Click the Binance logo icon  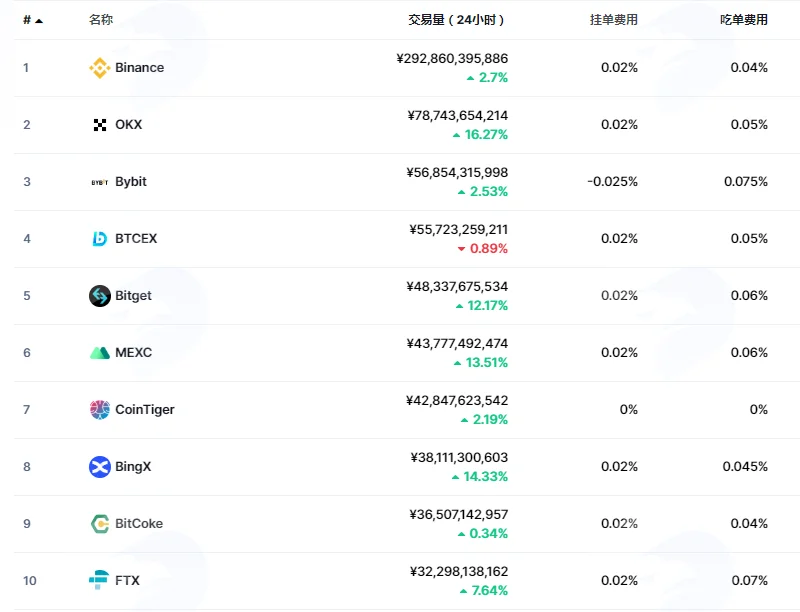99,68
